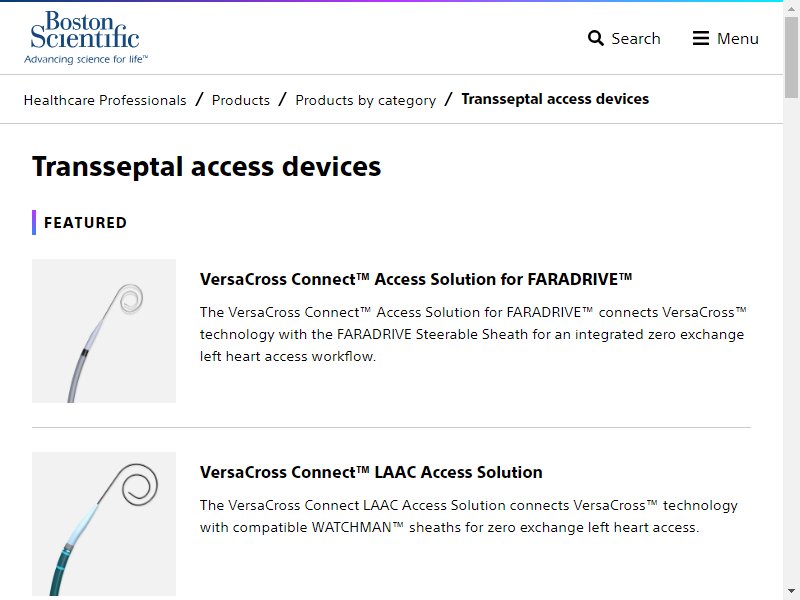Open the Menu label in header
Screen dimensions: 800x600
[738, 38]
